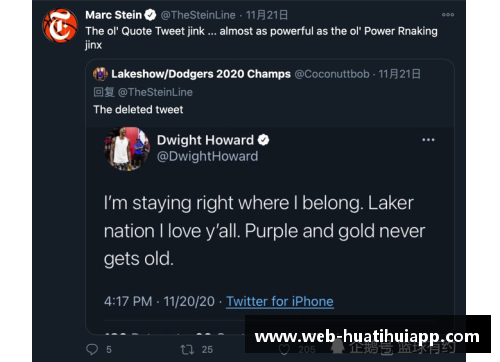Click the @Coconuttbob handle
The width and height of the screenshot is (500, 362).
pyautogui.click(x=332, y=74)
